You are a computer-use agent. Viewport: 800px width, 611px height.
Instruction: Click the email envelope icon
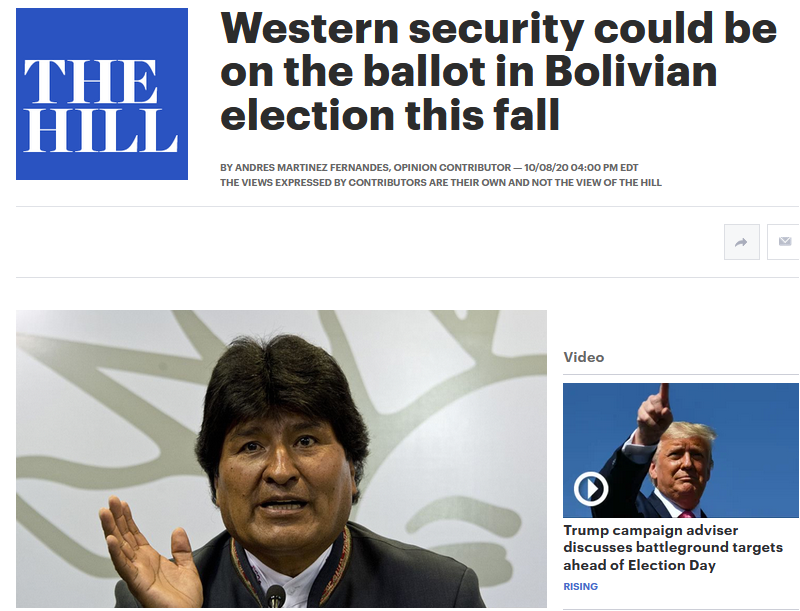pos(785,242)
